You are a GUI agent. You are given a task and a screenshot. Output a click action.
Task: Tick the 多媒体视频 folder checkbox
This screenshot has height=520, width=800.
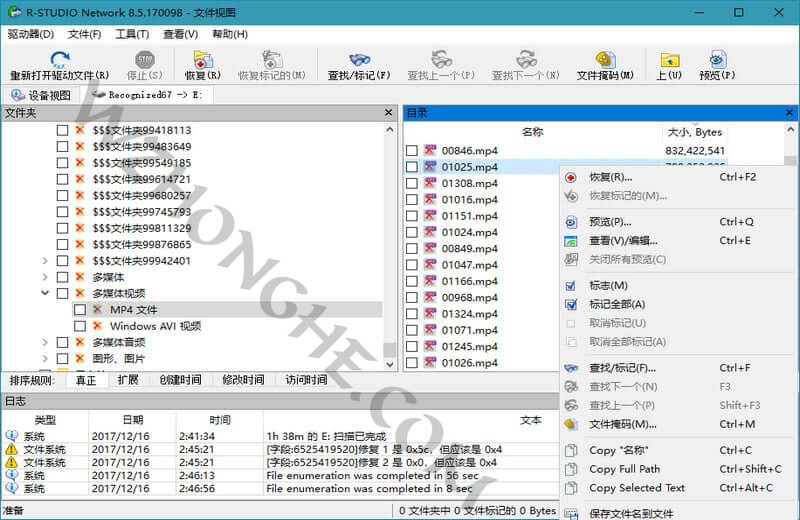click(x=62, y=293)
